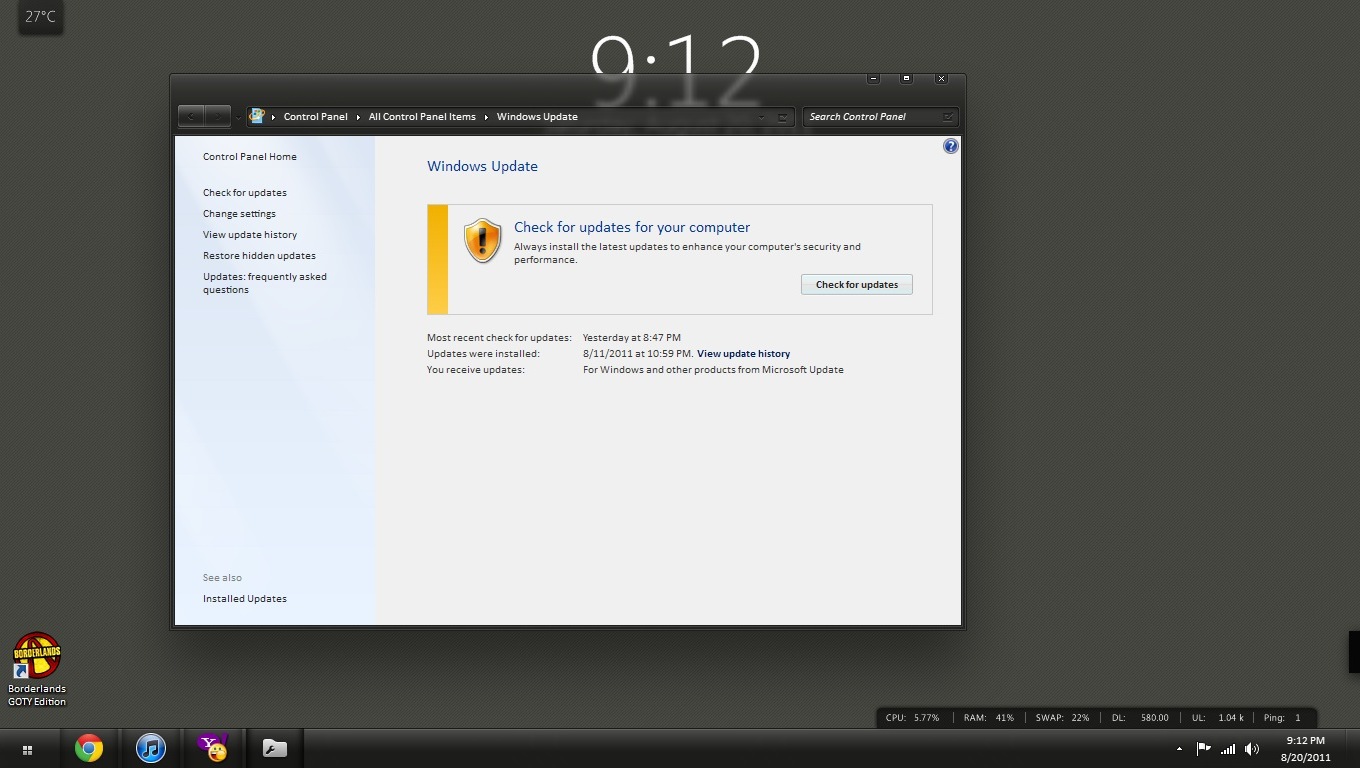
Task: Click the Check for updates button
Action: [857, 285]
